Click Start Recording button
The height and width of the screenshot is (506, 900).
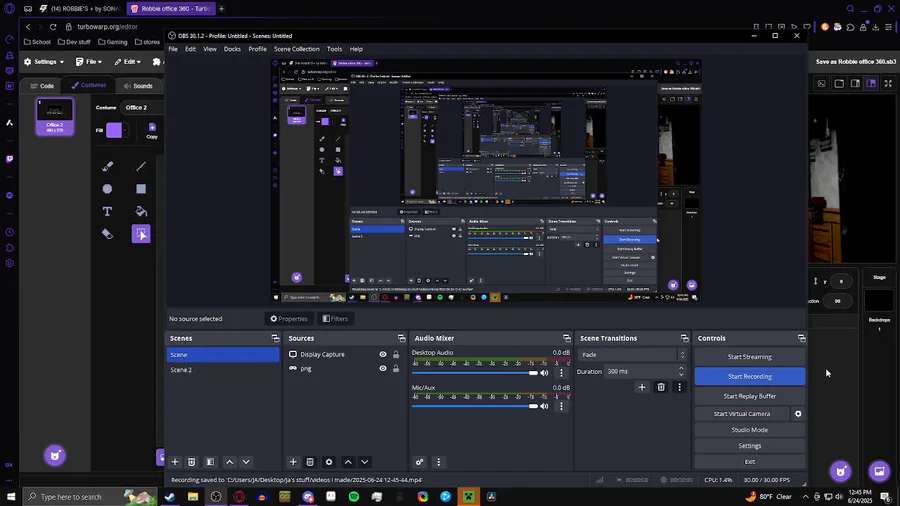(x=750, y=376)
